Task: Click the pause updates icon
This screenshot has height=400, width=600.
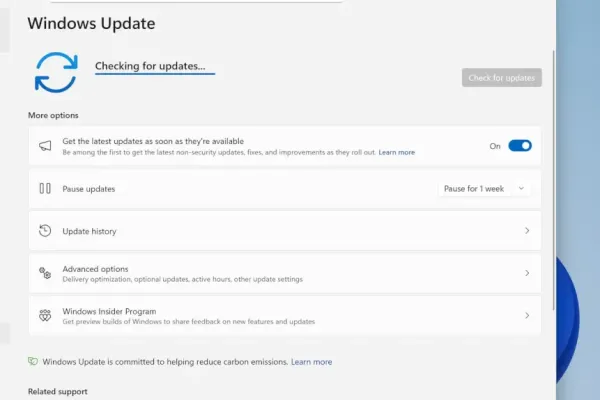Action: (45, 188)
